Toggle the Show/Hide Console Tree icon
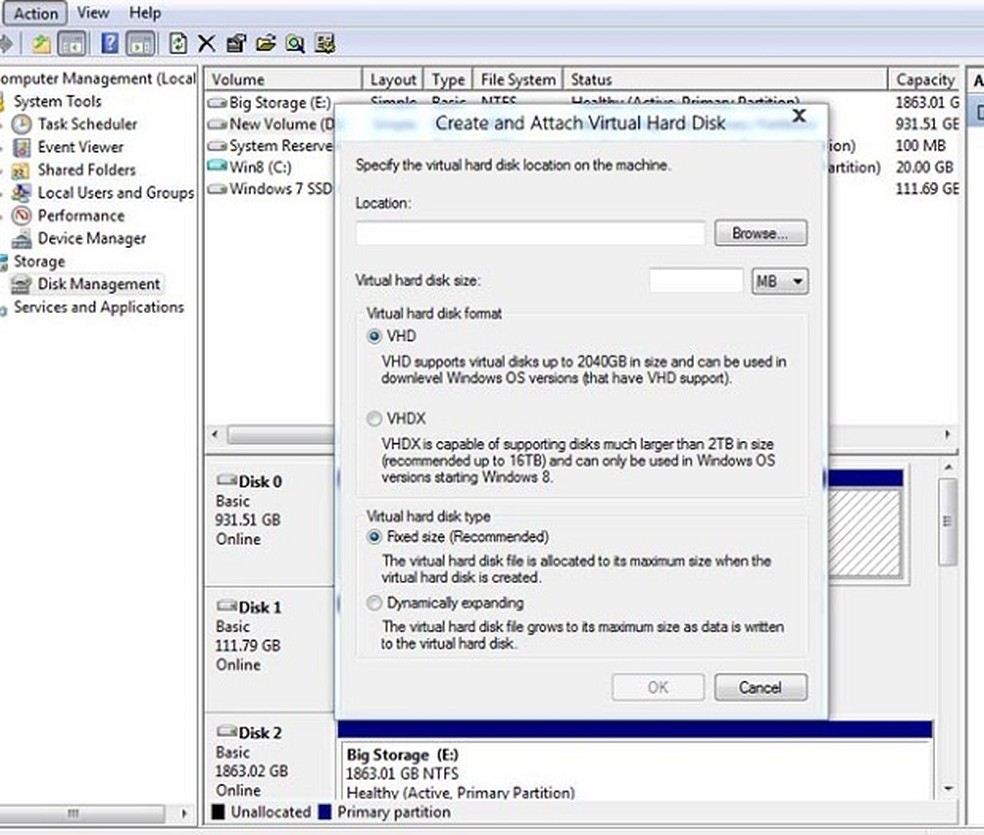The height and width of the screenshot is (835, 984). tap(72, 44)
